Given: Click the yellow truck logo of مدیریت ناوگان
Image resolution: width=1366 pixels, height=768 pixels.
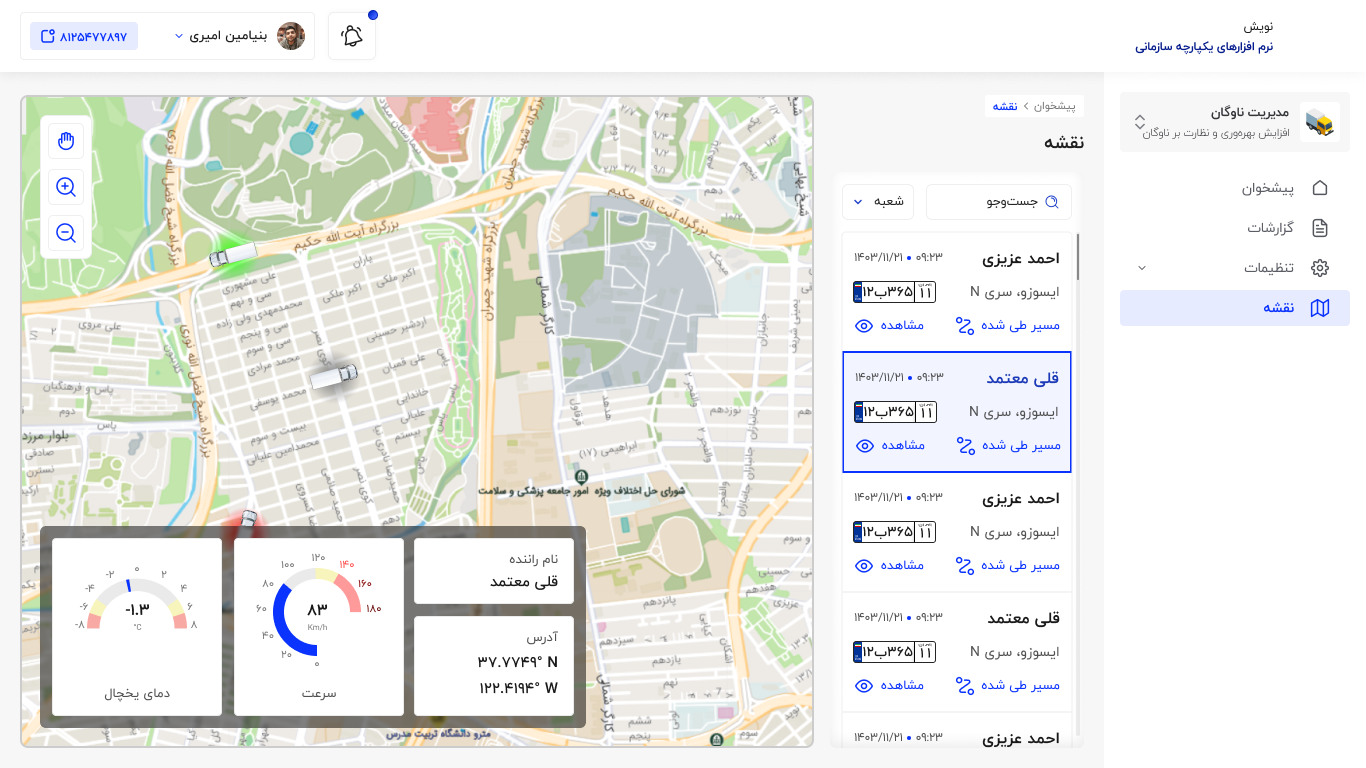Looking at the screenshot, I should pos(1320,122).
